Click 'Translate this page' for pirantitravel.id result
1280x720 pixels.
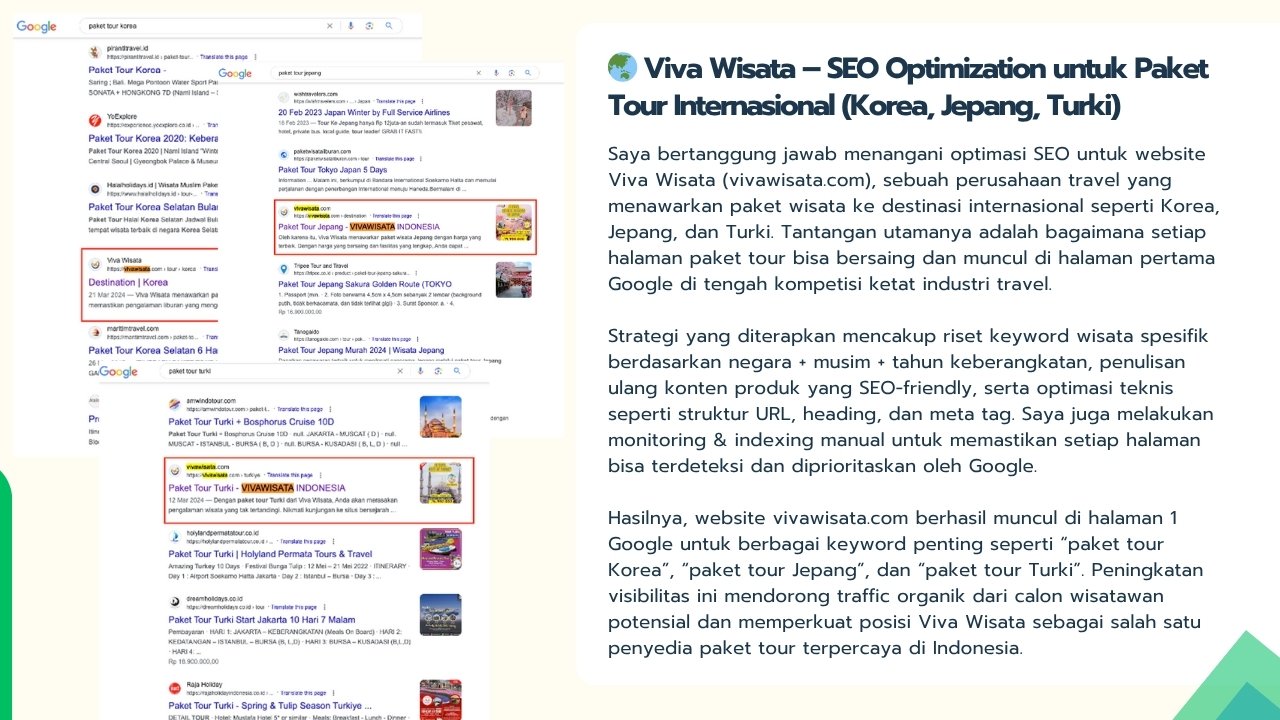point(224,57)
